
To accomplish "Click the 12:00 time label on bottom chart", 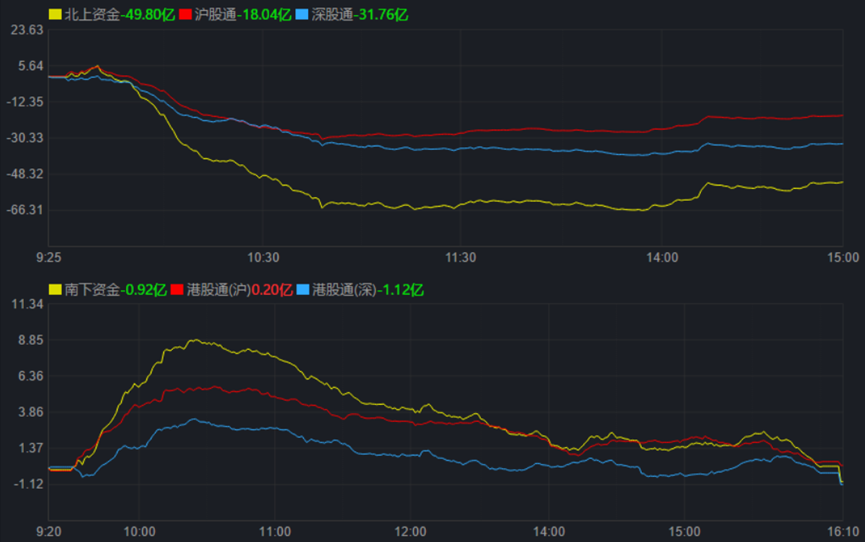I will [x=411, y=531].
